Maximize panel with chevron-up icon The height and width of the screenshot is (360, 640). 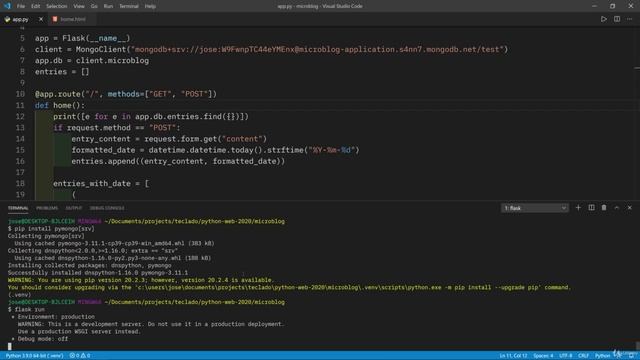click(617, 208)
